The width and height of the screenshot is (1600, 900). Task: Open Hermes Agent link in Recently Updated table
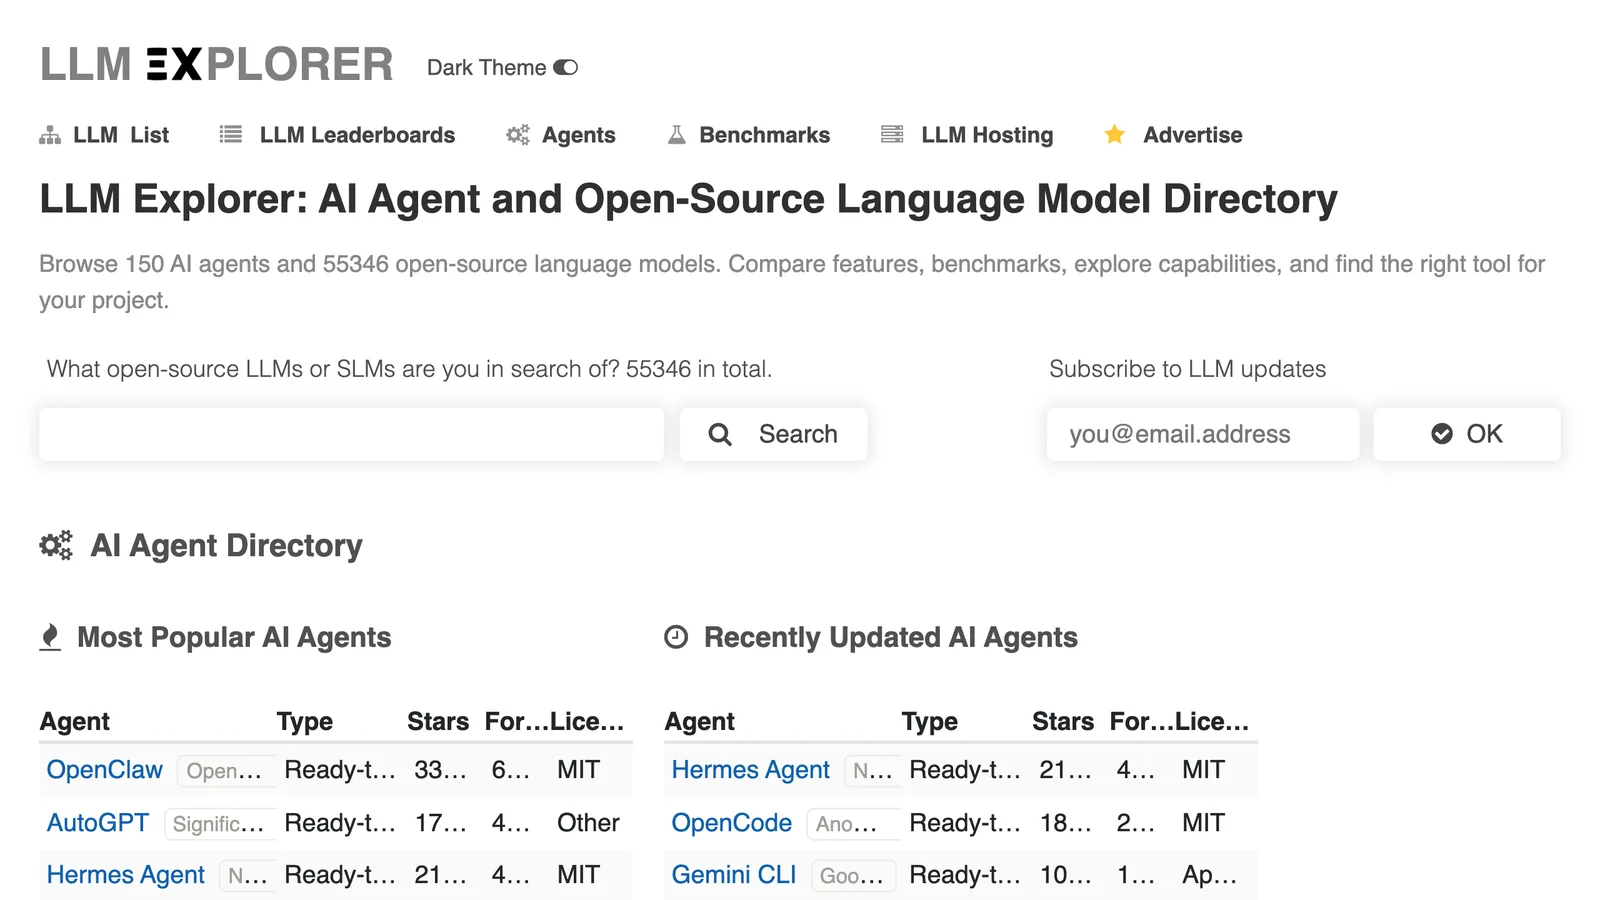coord(751,770)
